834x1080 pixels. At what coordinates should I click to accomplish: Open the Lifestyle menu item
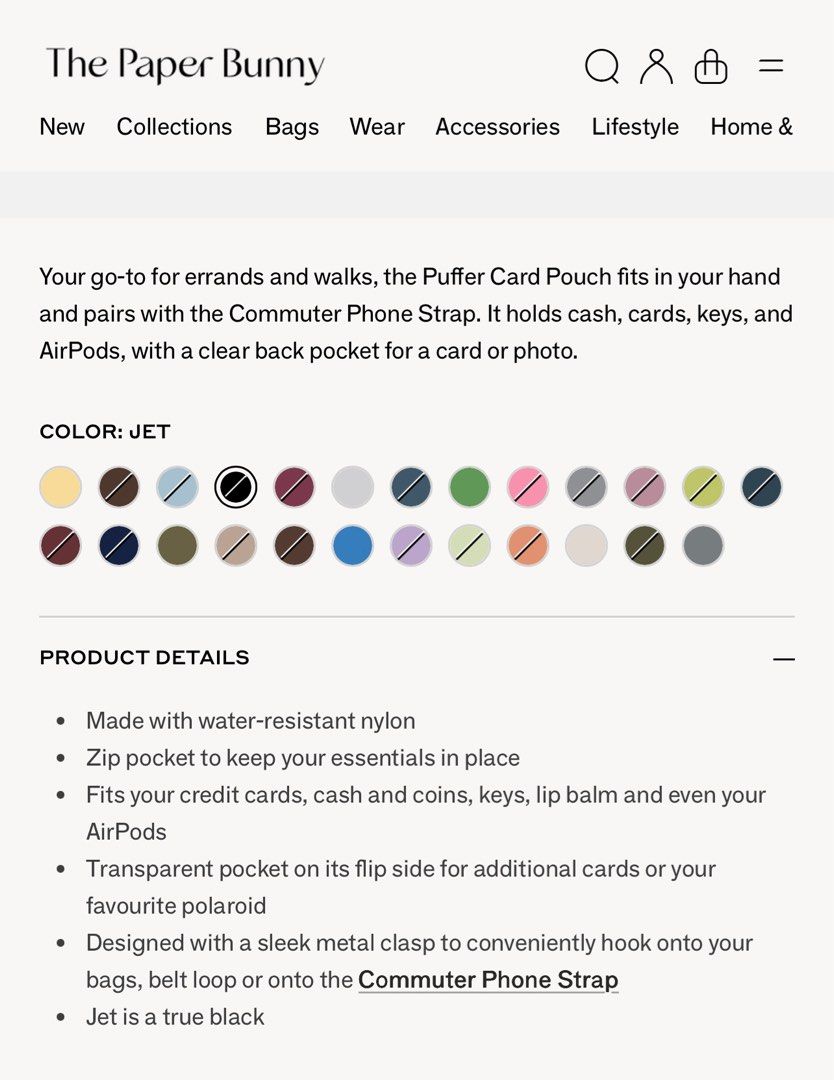coord(635,127)
